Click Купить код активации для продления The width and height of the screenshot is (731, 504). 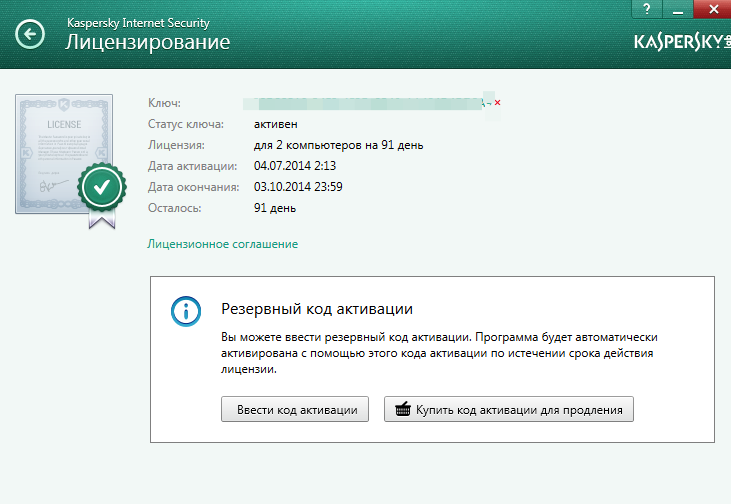tap(509, 409)
